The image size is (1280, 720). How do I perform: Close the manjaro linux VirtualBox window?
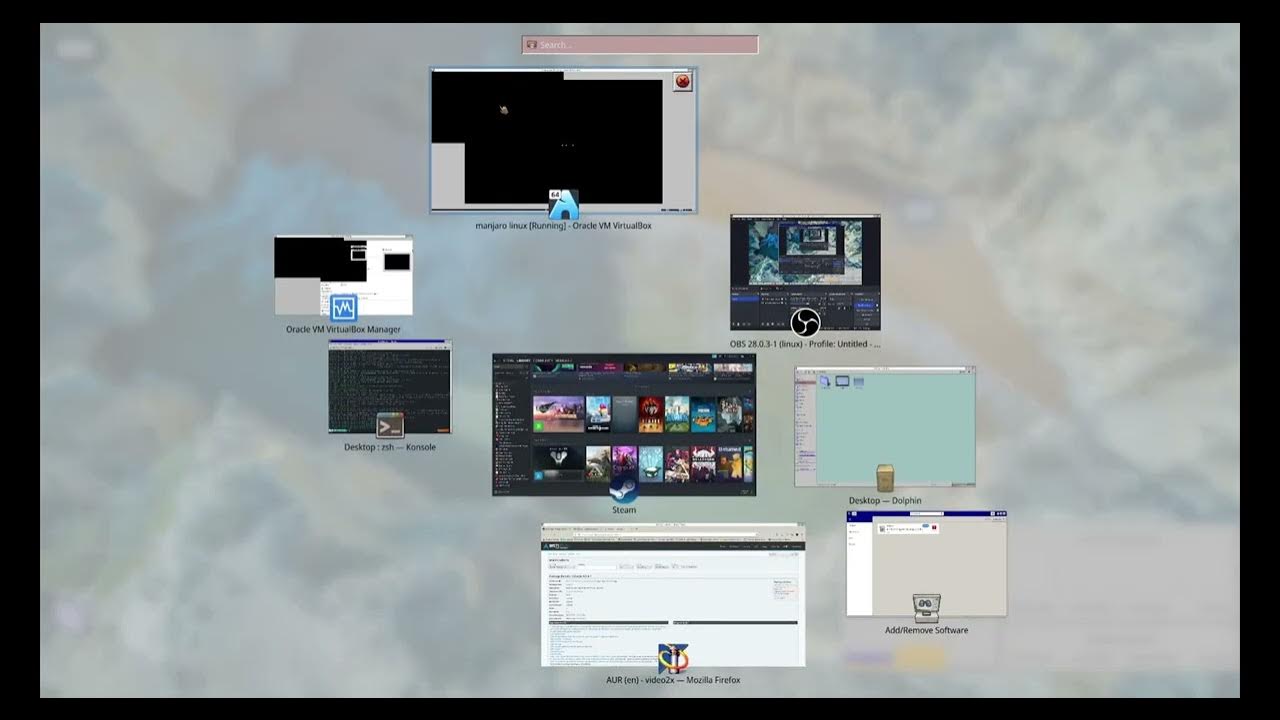click(683, 82)
